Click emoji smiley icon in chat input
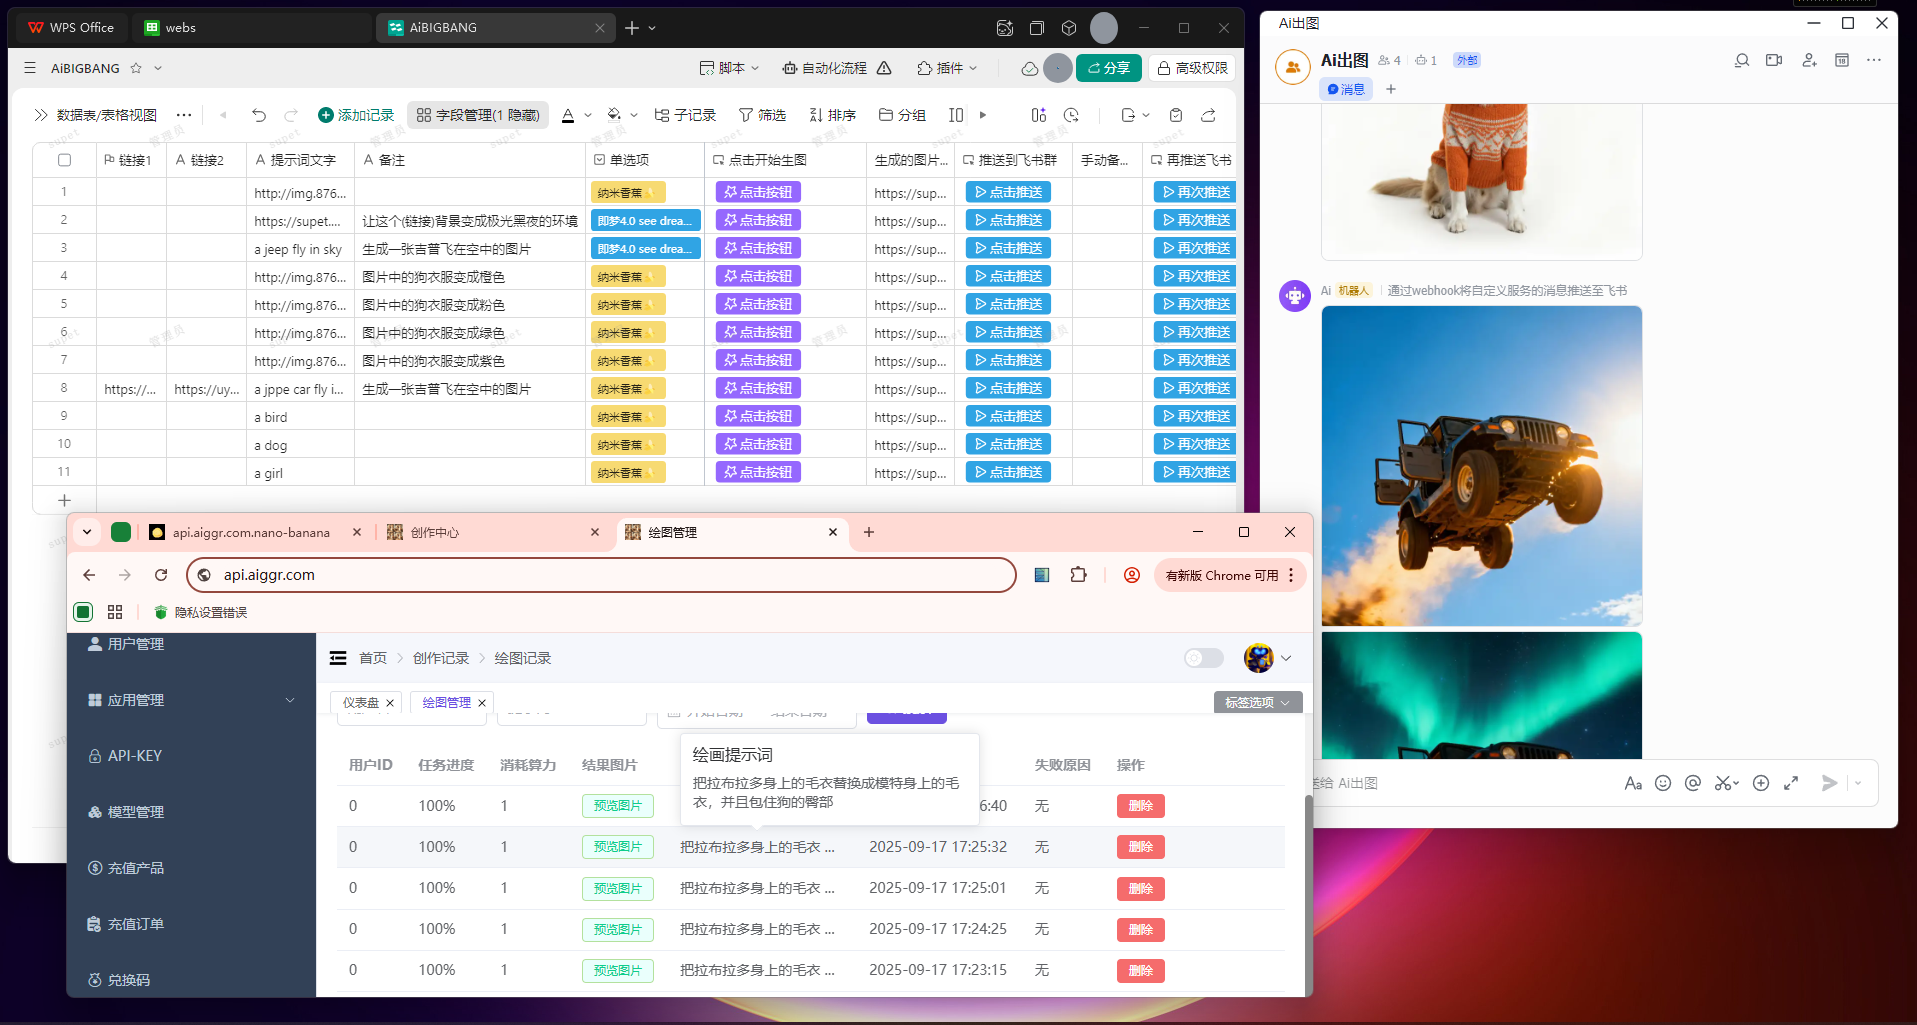Image resolution: width=1917 pixels, height=1025 pixels. click(x=1663, y=783)
